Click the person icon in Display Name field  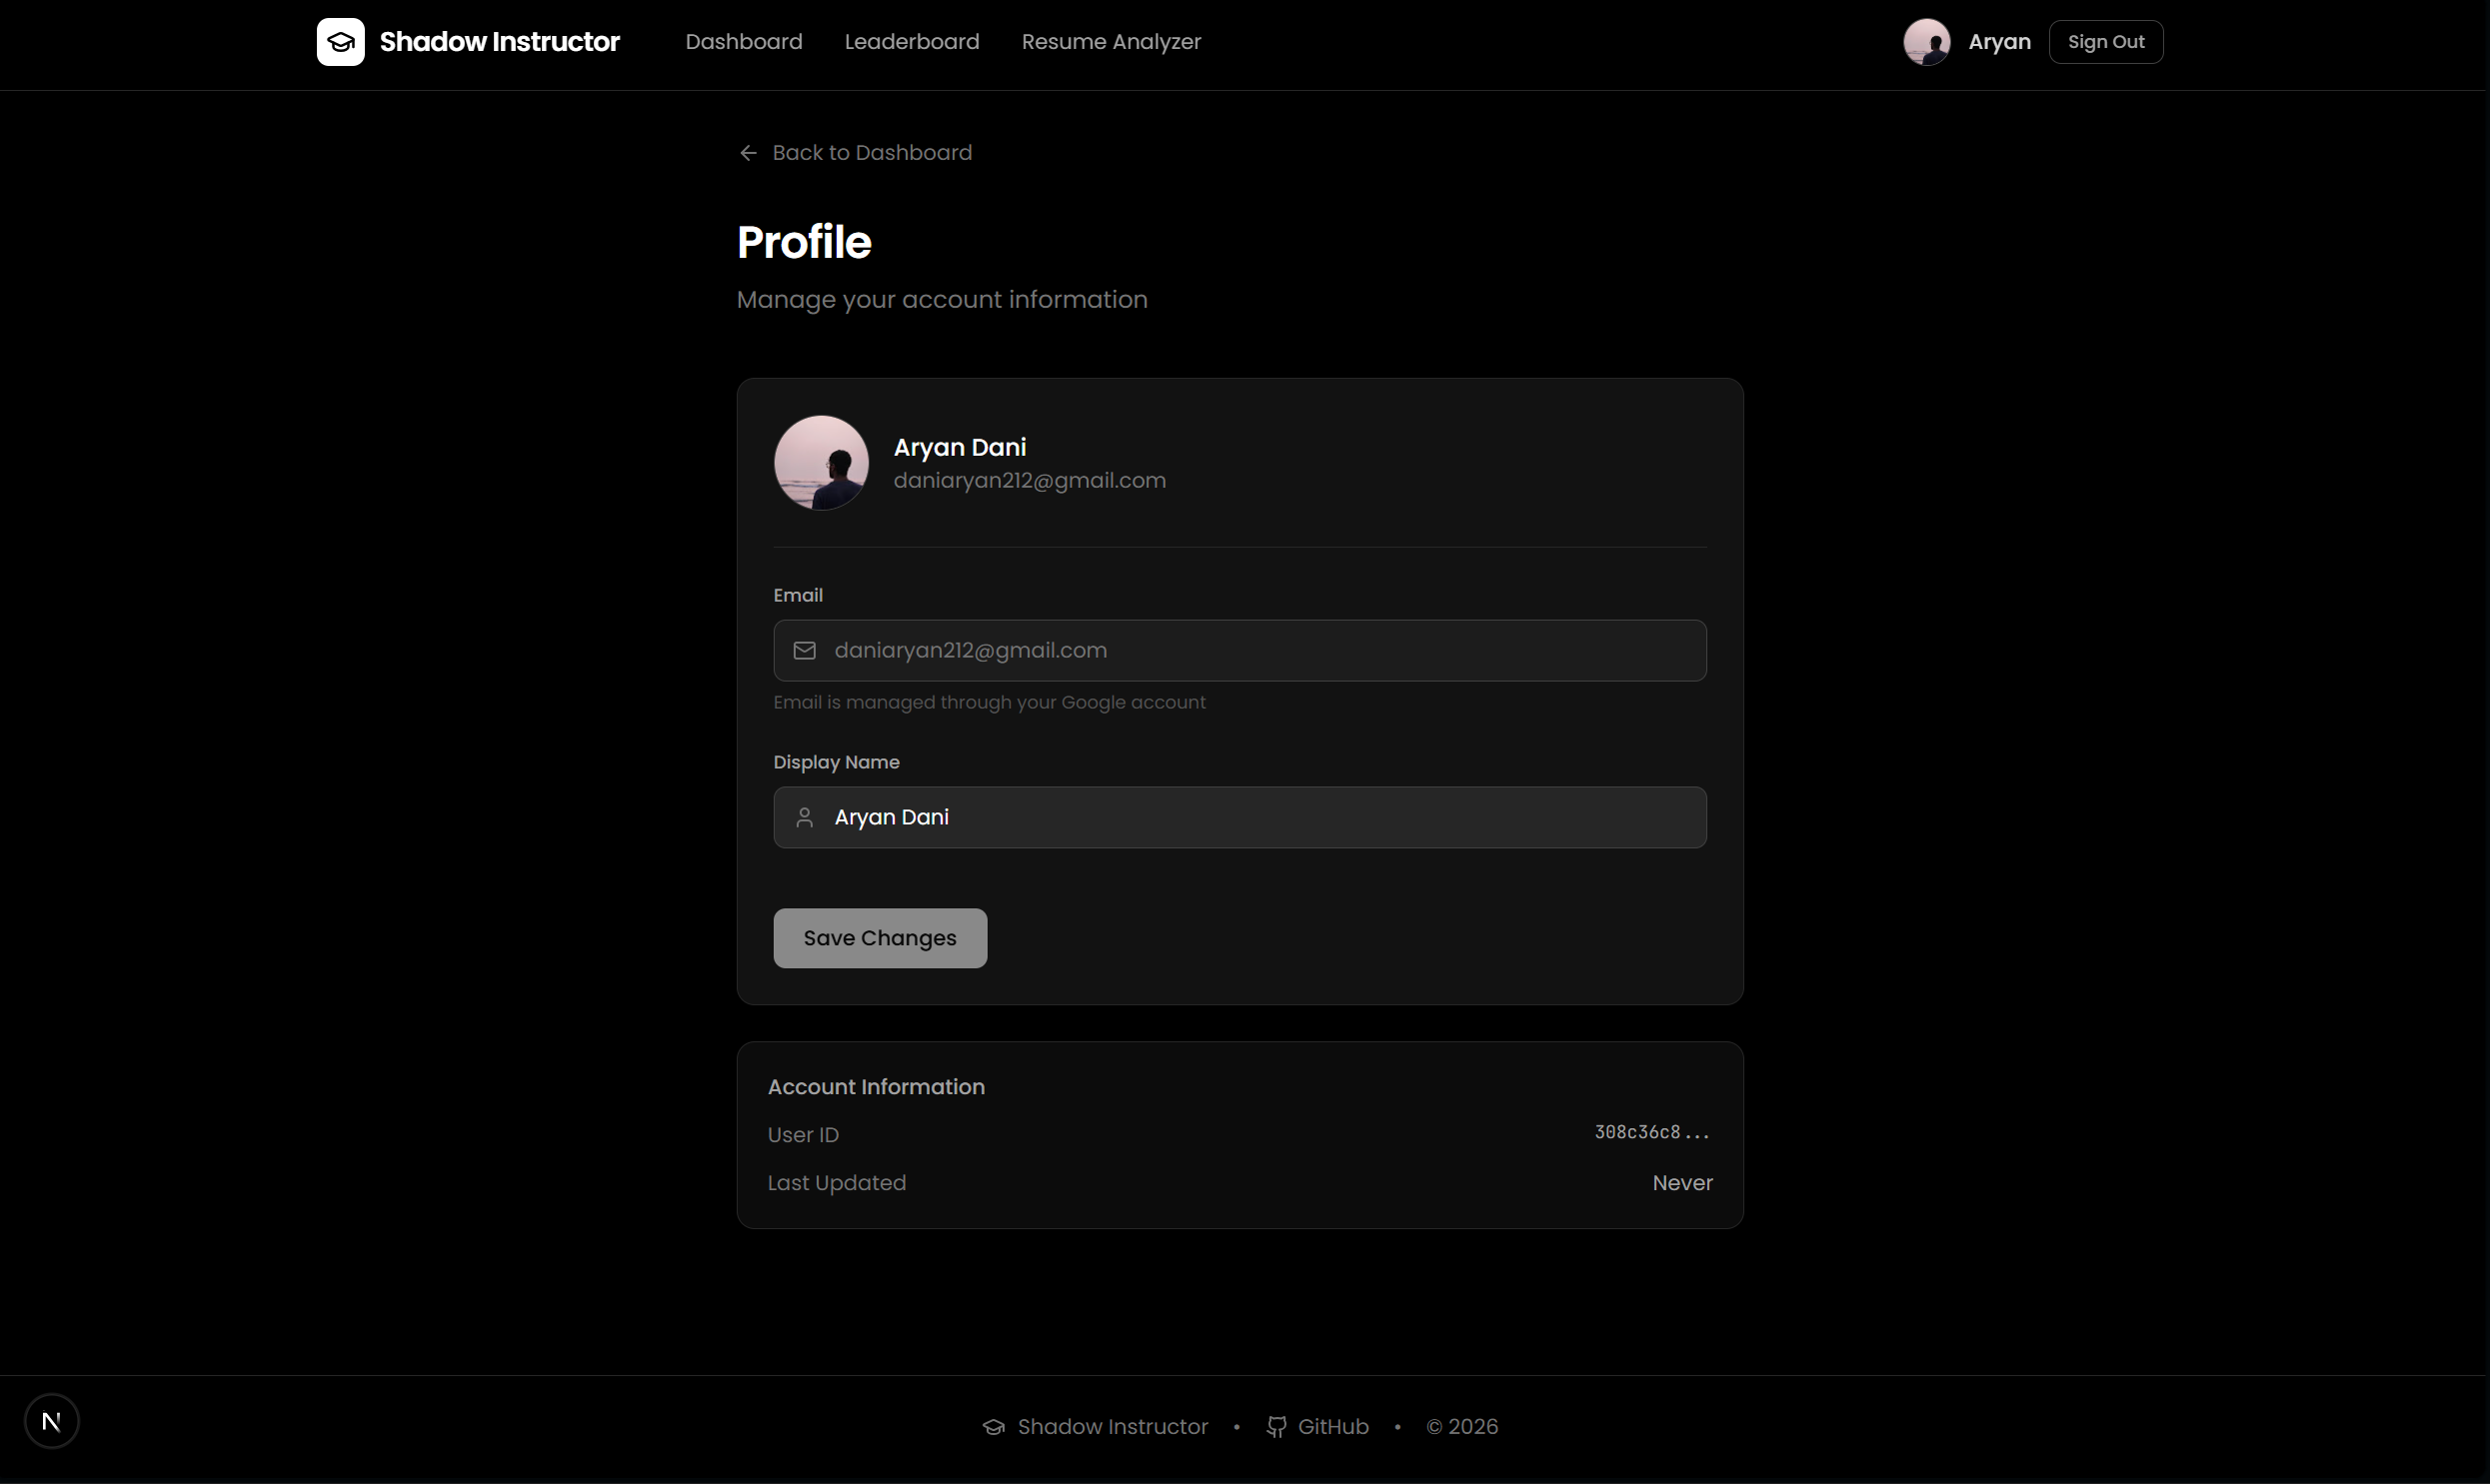pyautogui.click(x=805, y=818)
